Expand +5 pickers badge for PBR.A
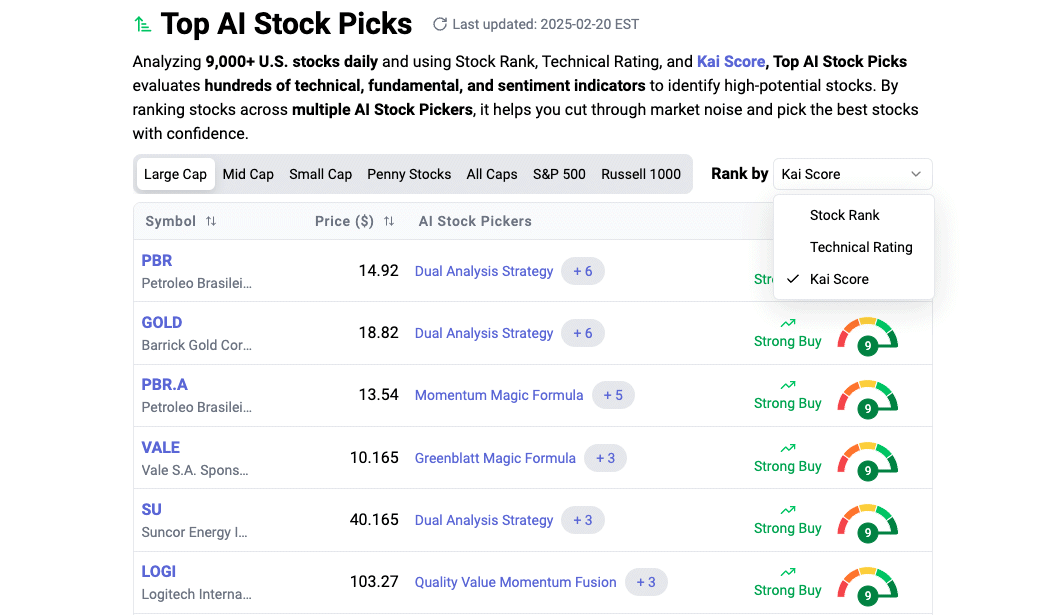1051x615 pixels. point(613,395)
